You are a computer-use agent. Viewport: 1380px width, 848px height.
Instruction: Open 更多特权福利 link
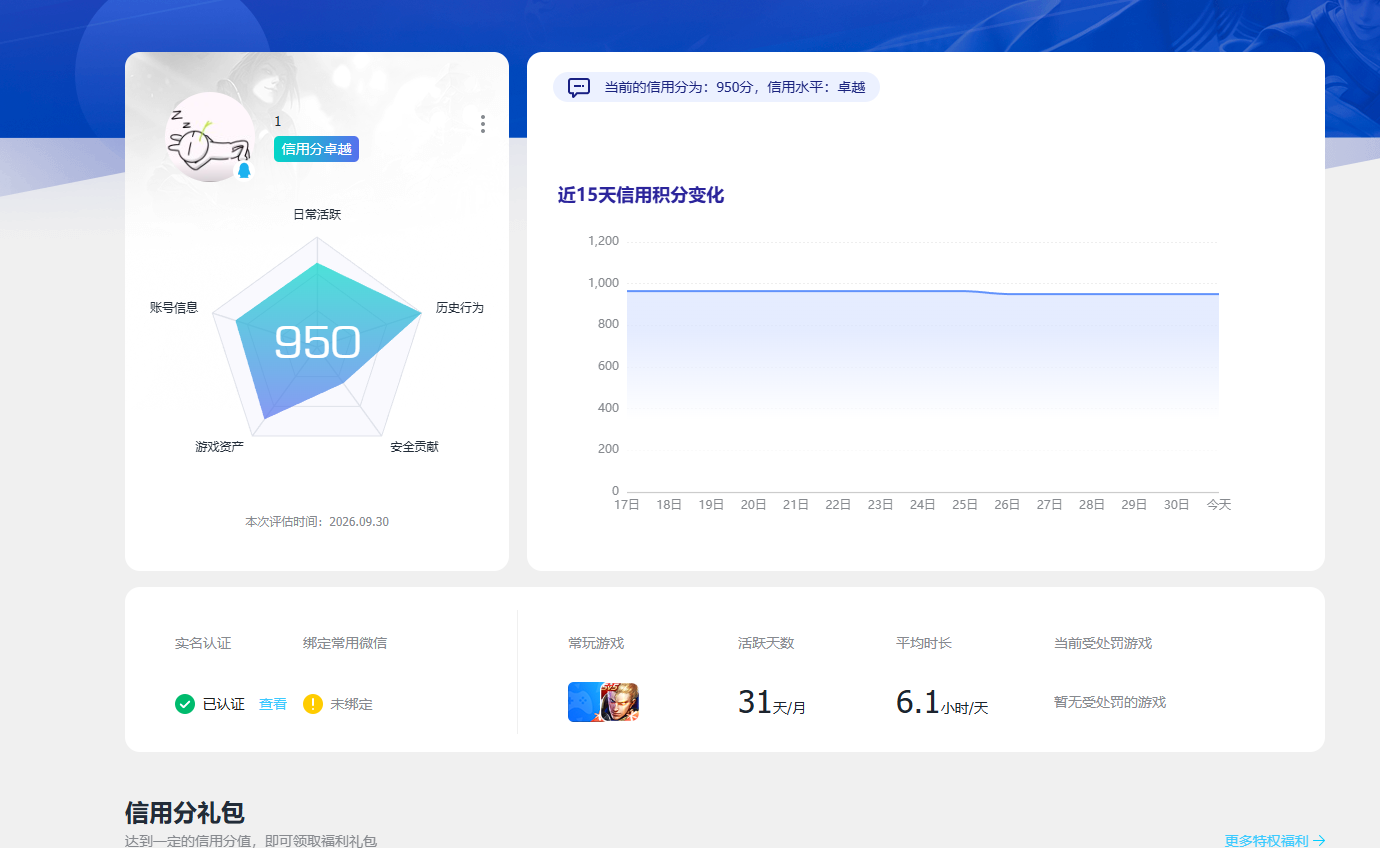click(x=1275, y=841)
